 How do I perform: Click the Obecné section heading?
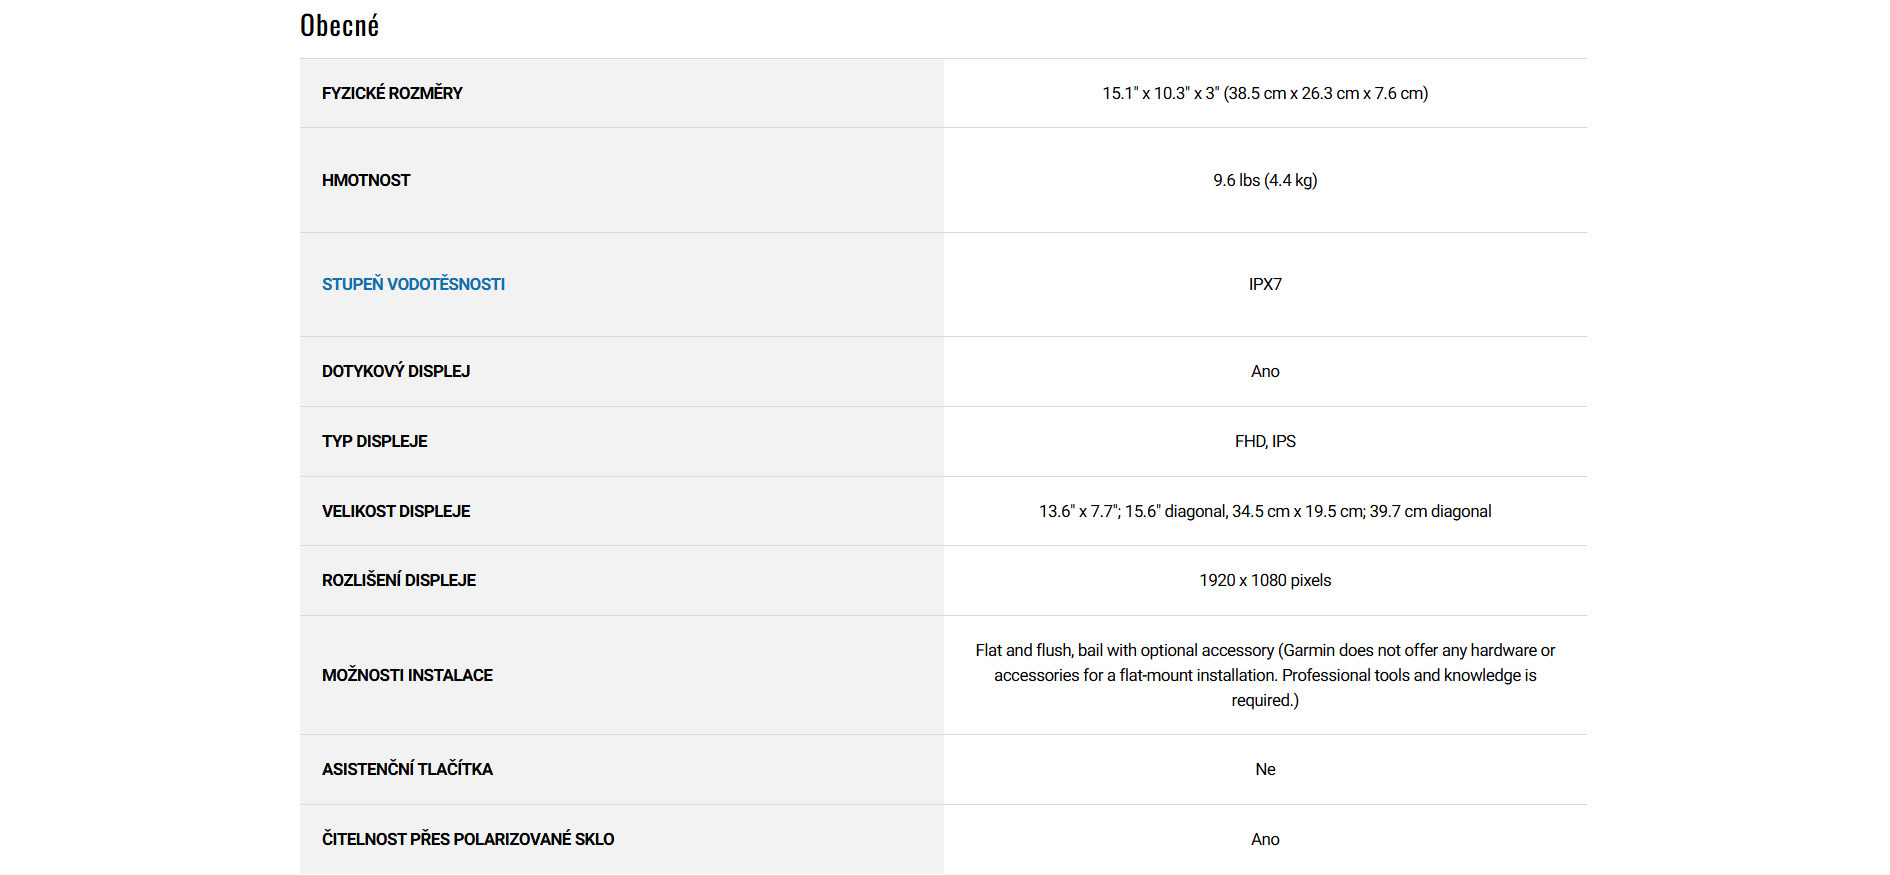[x=339, y=26]
